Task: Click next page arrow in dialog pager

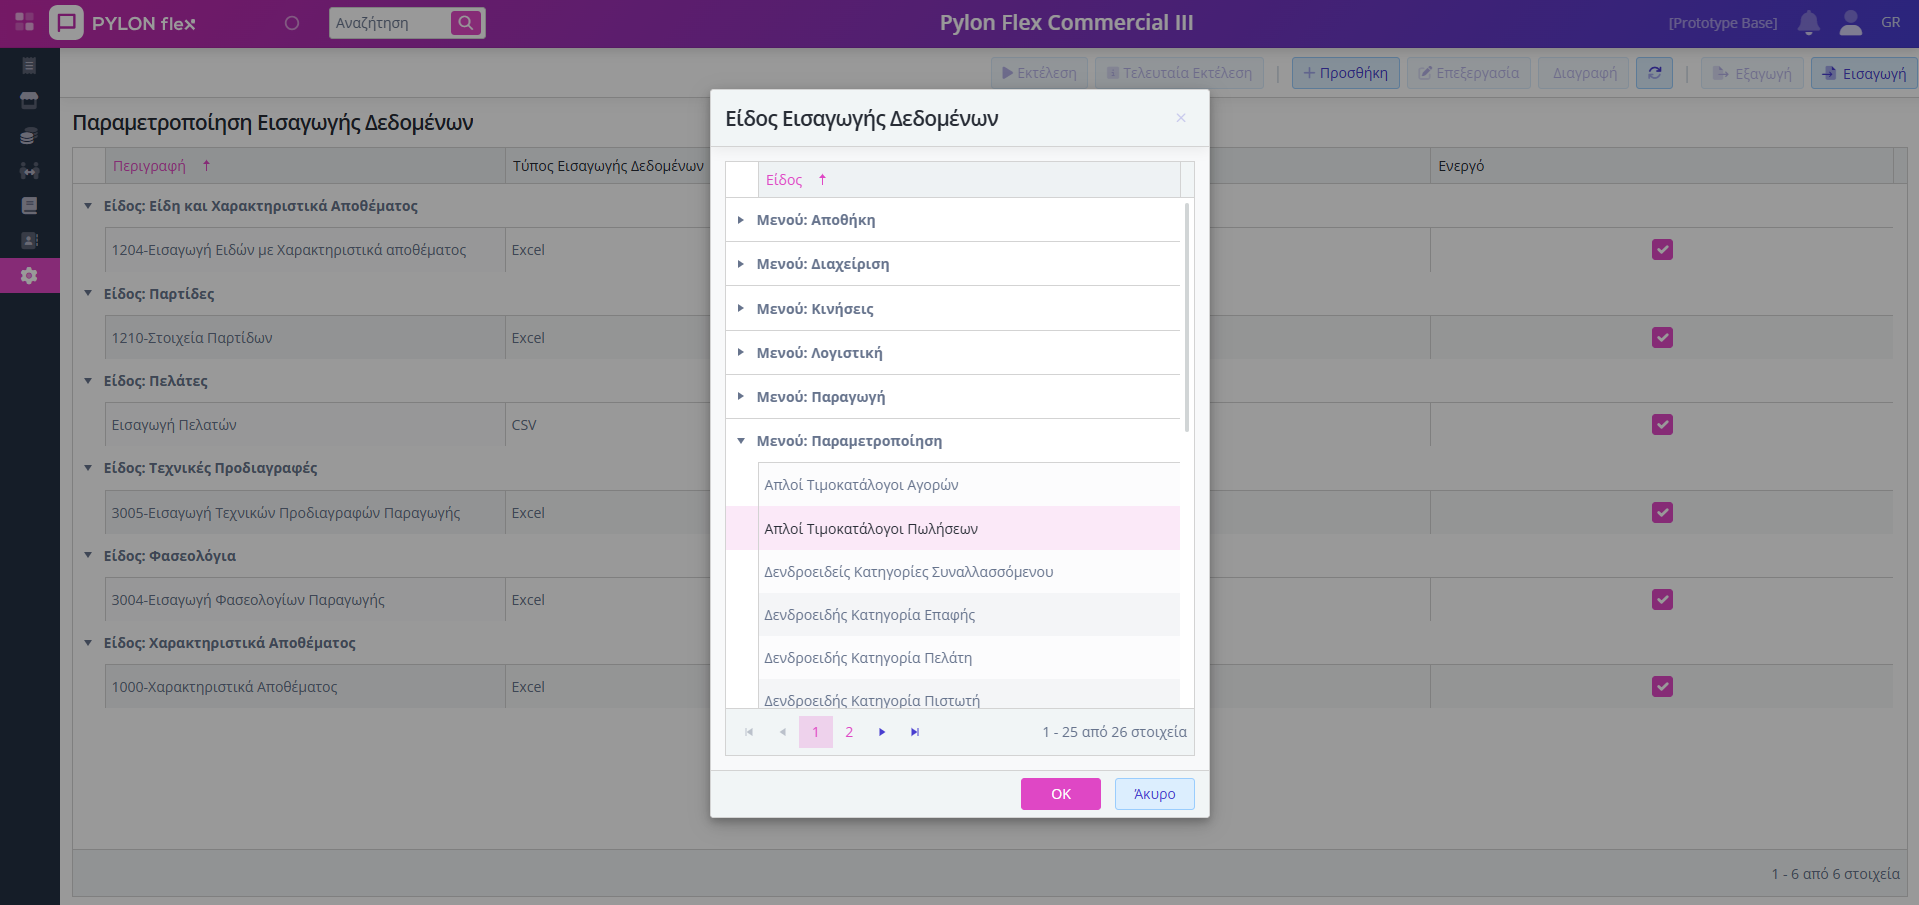Action: (882, 732)
